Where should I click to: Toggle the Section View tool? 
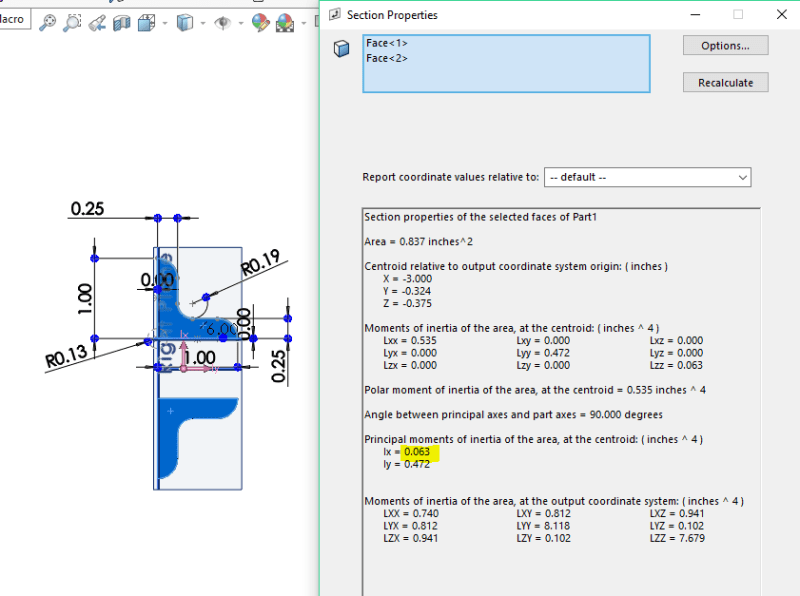121,23
